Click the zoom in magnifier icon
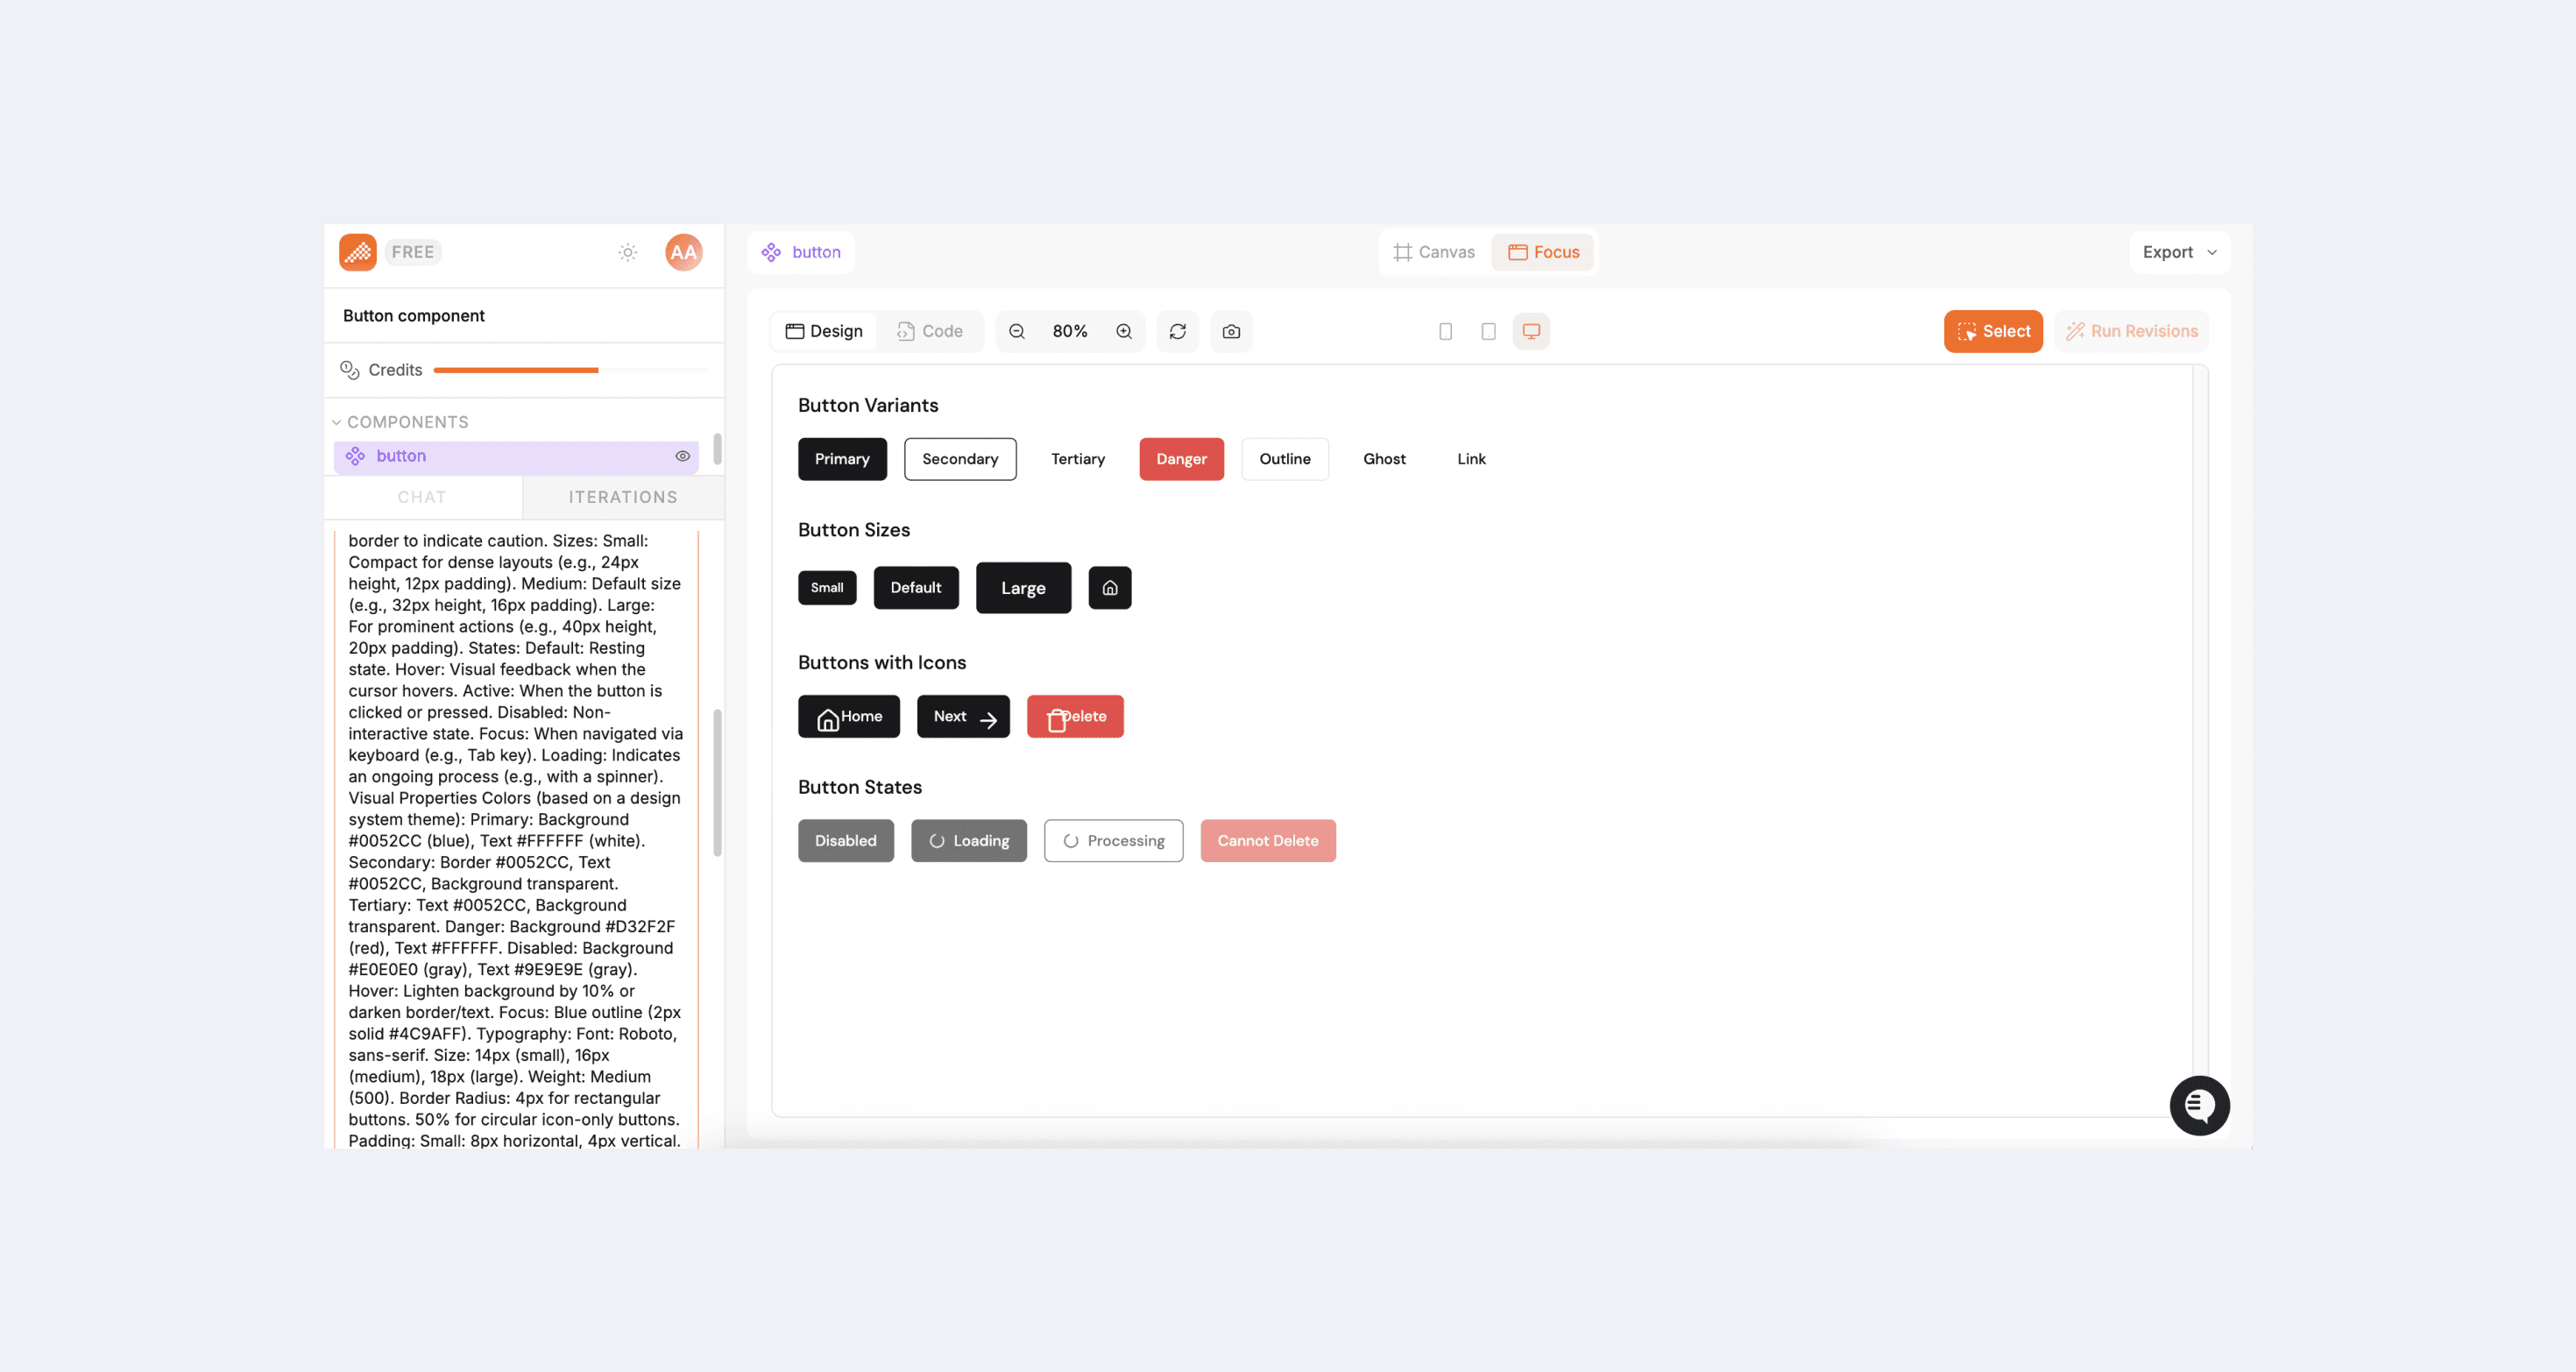Viewport: 2576px width, 1372px height. click(1124, 331)
